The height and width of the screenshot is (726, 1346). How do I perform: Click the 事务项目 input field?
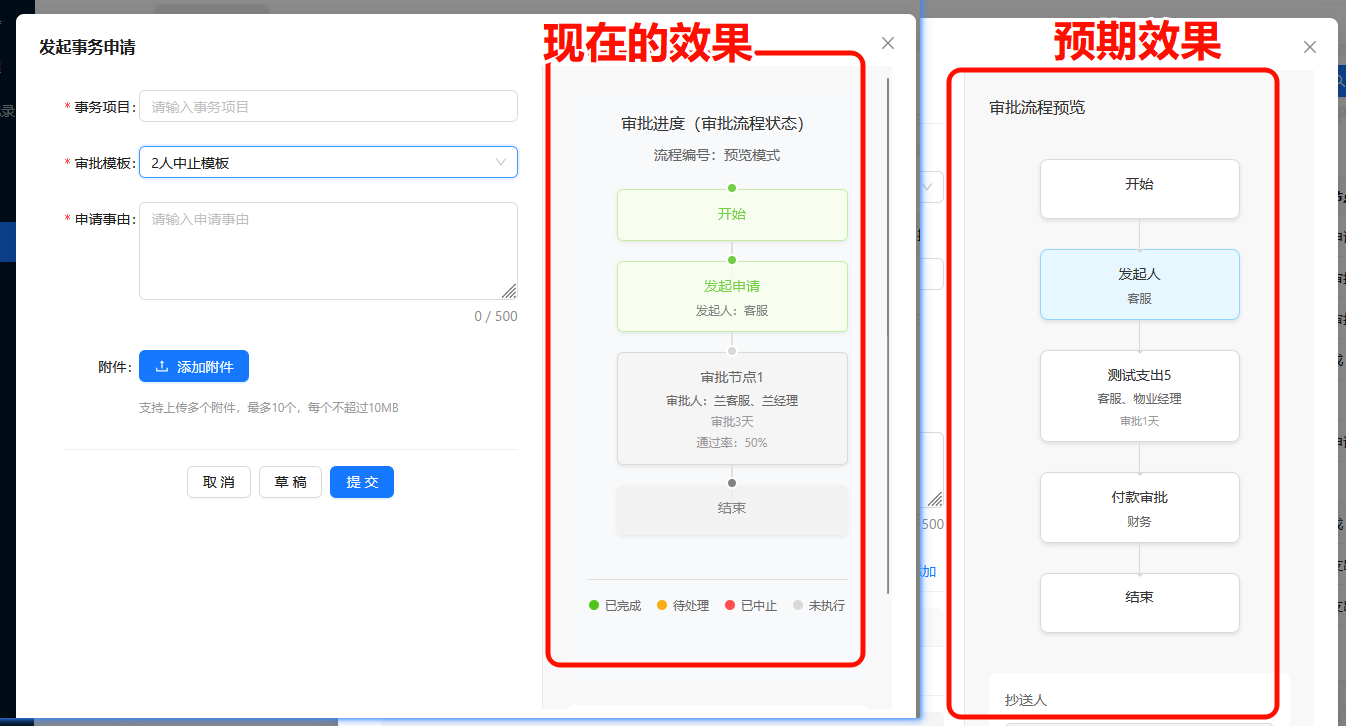pyautogui.click(x=328, y=106)
